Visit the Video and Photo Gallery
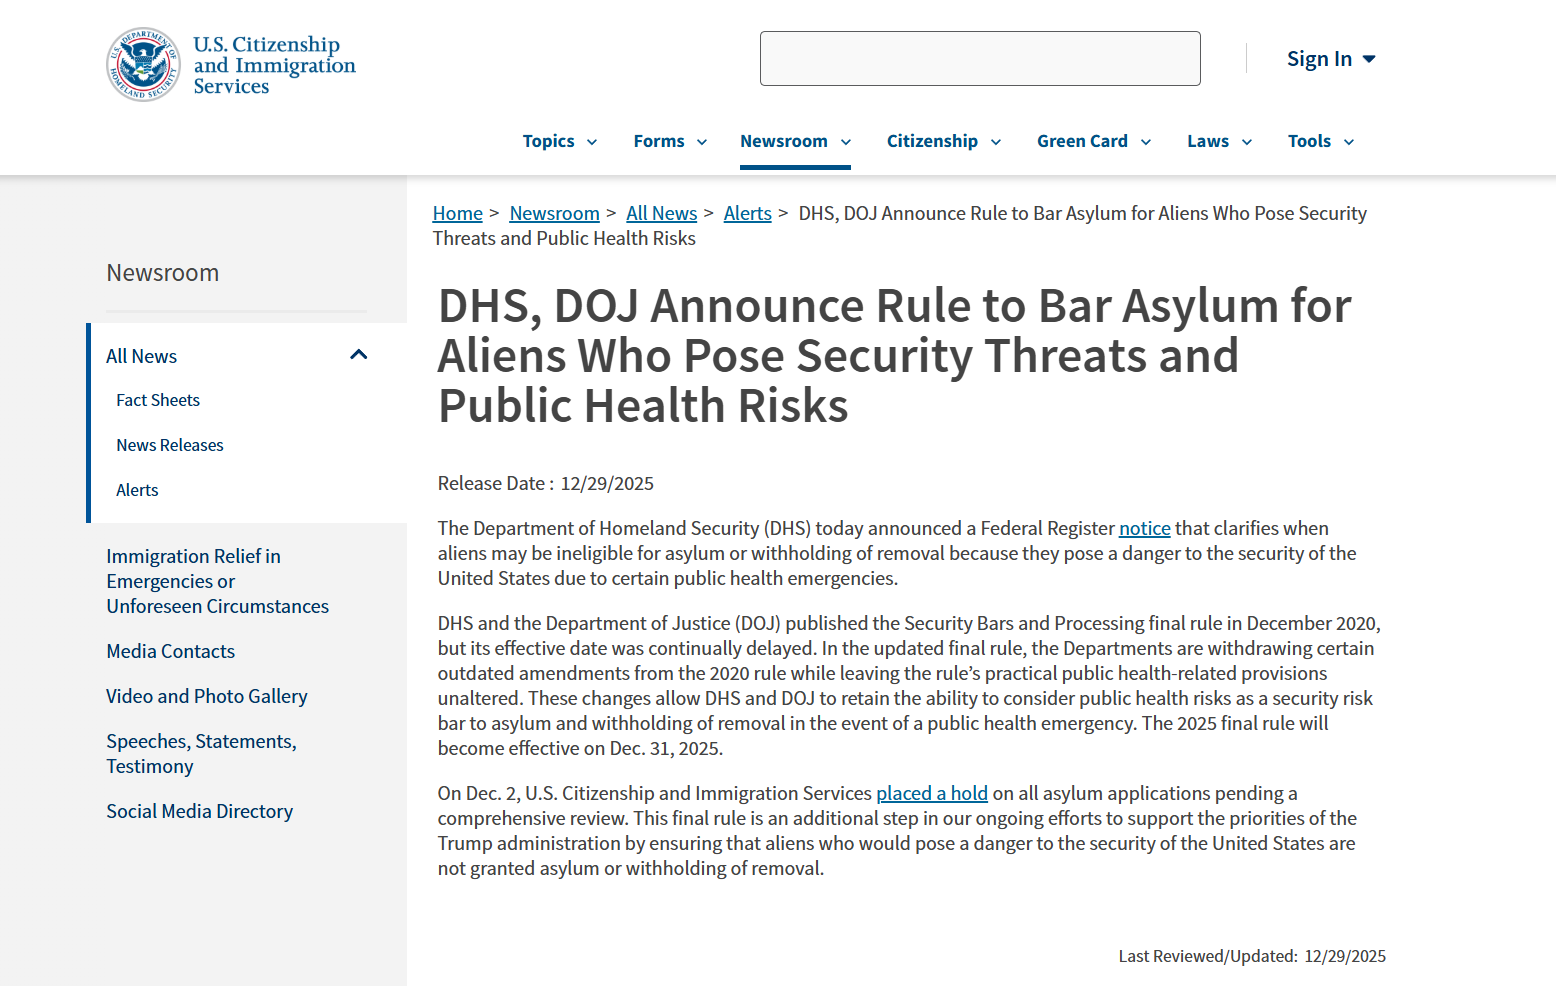The width and height of the screenshot is (1556, 986). tap(207, 696)
